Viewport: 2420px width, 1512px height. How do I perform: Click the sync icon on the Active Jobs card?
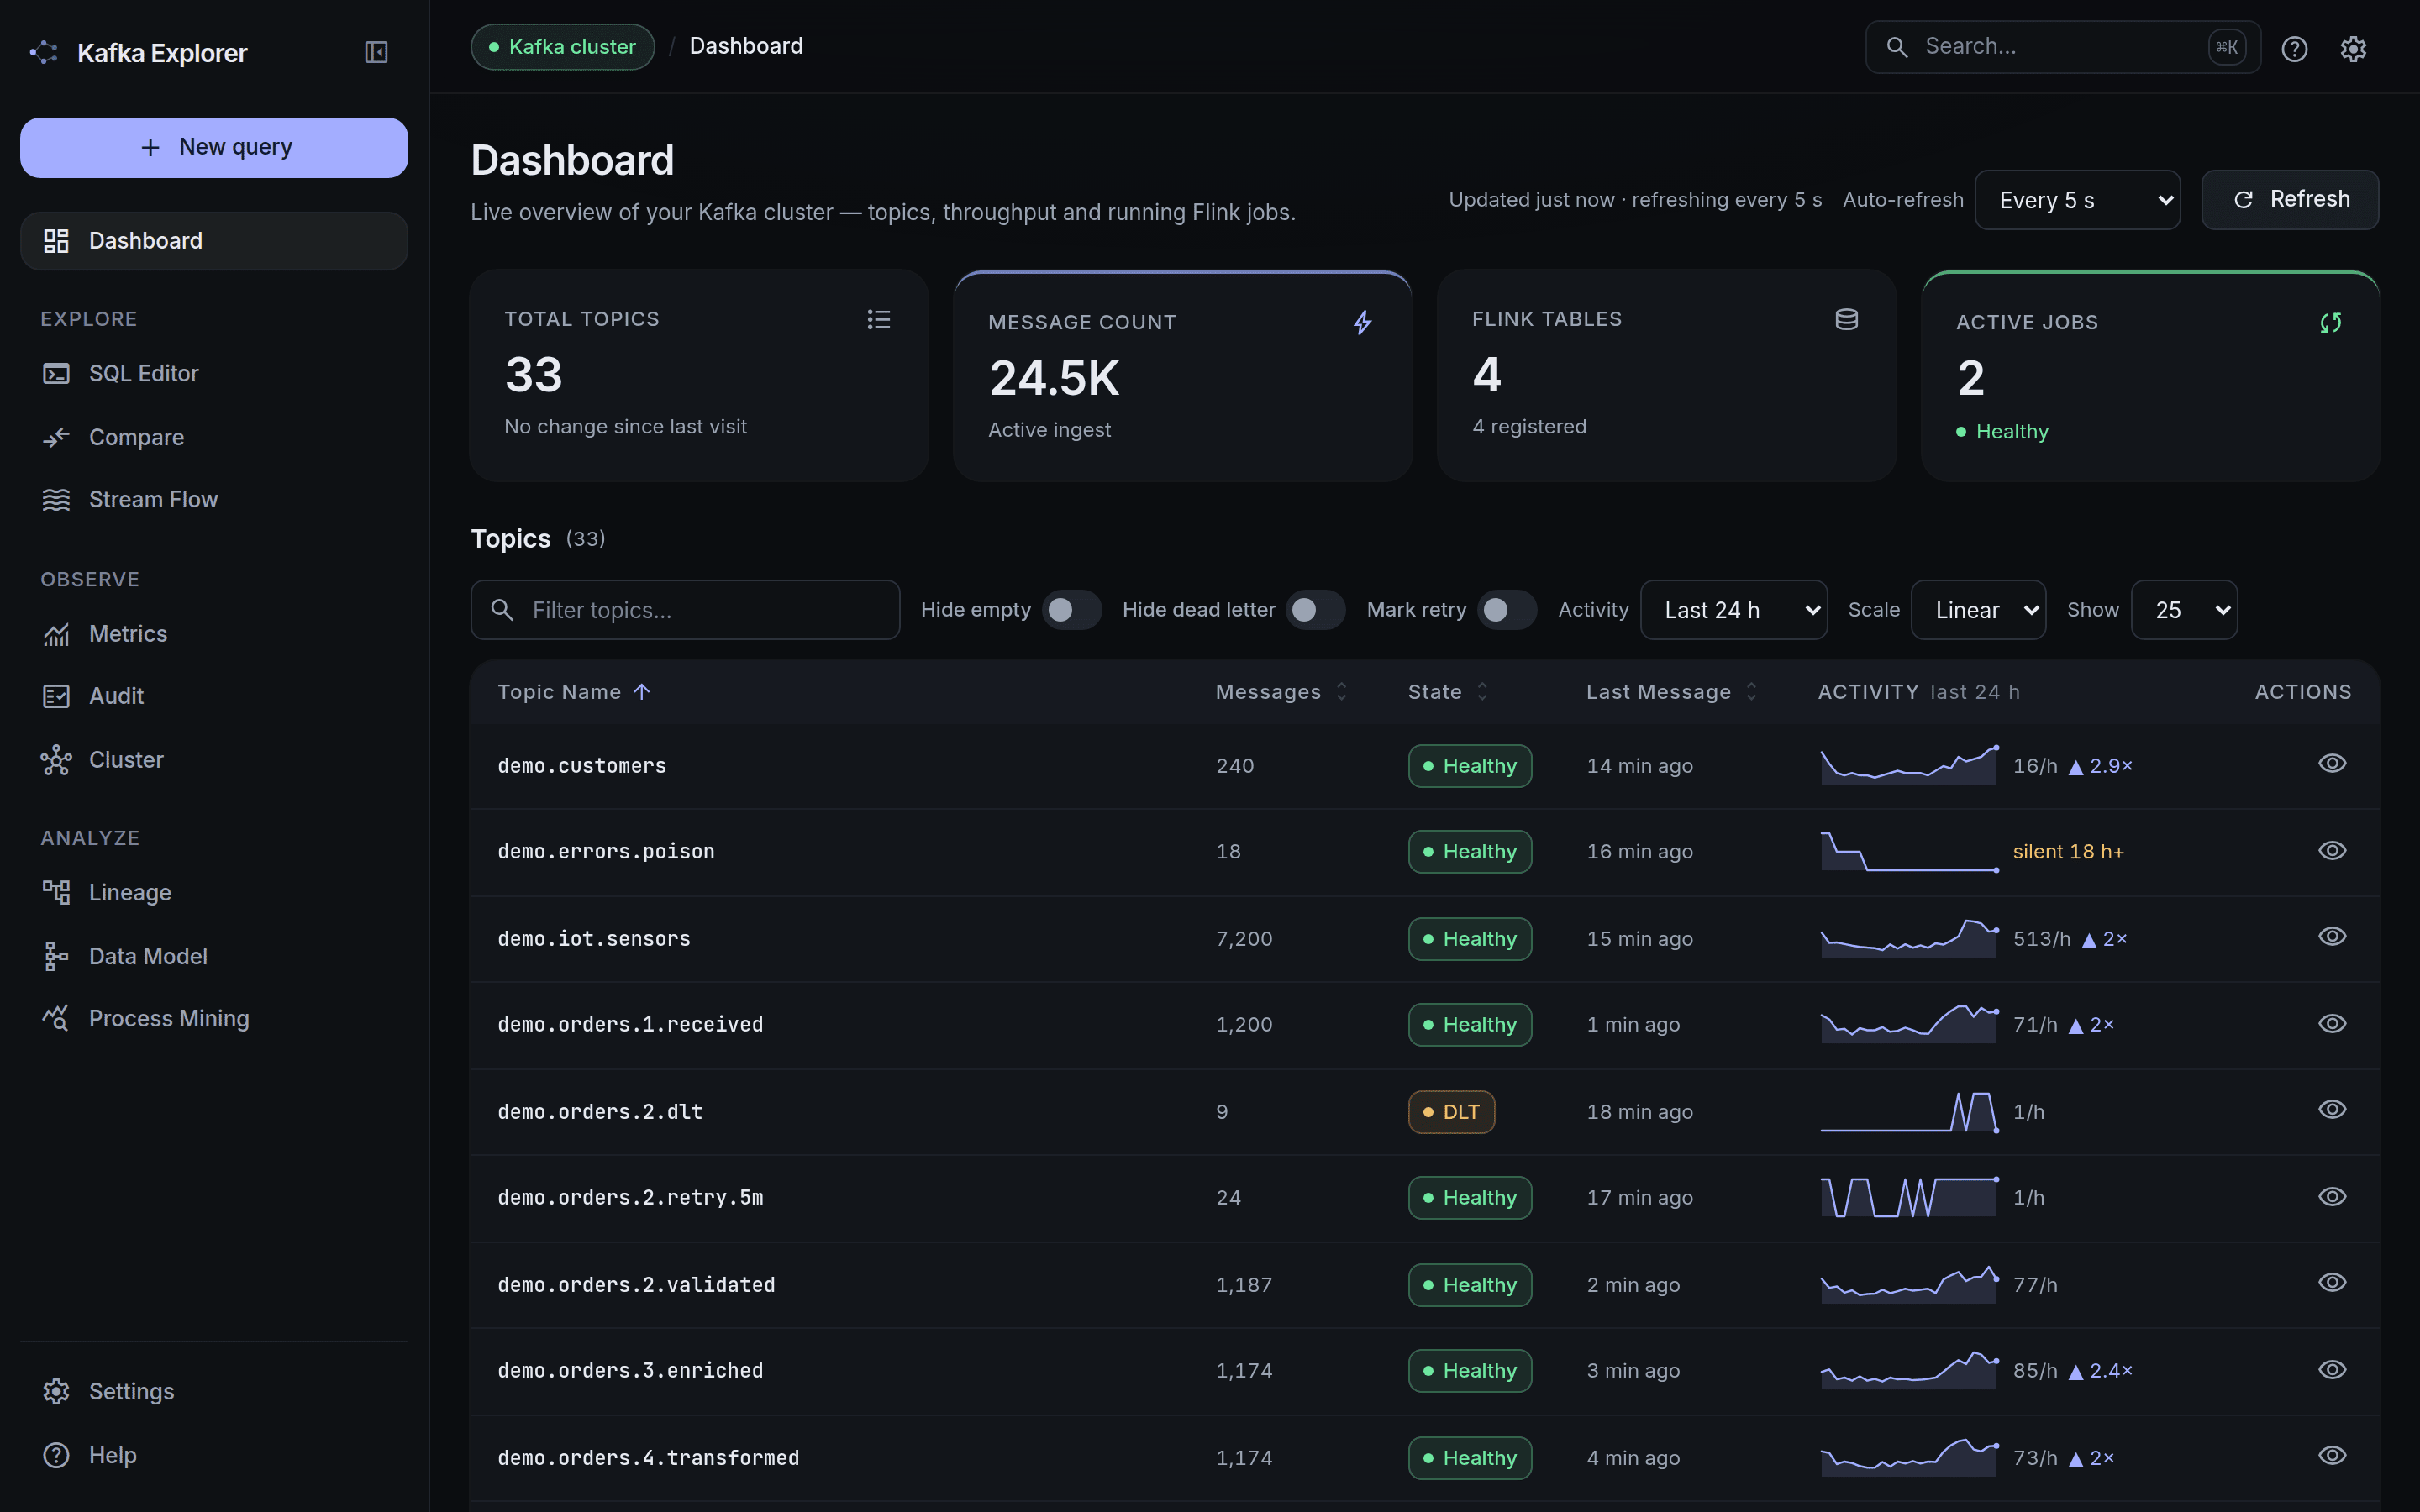[x=2330, y=322]
